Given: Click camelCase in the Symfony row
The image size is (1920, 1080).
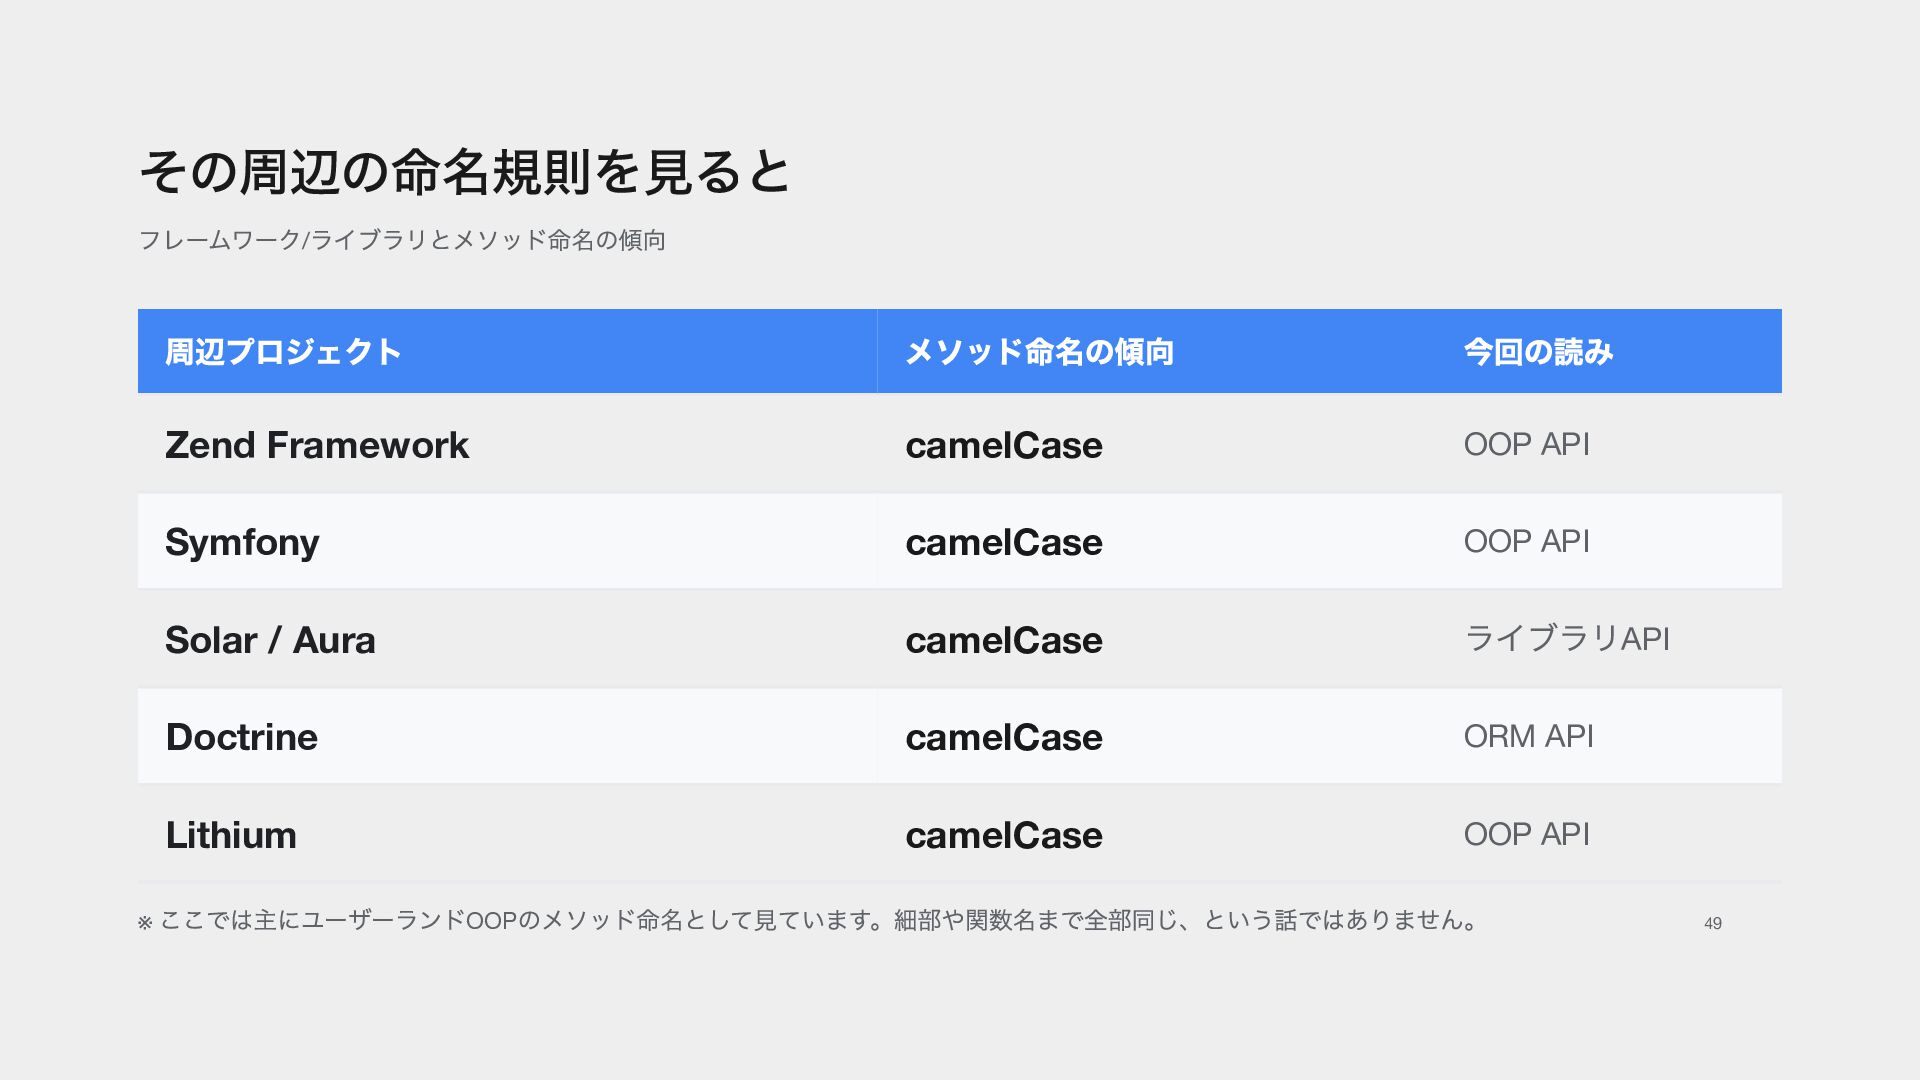Looking at the screenshot, I should pos(1004,542).
